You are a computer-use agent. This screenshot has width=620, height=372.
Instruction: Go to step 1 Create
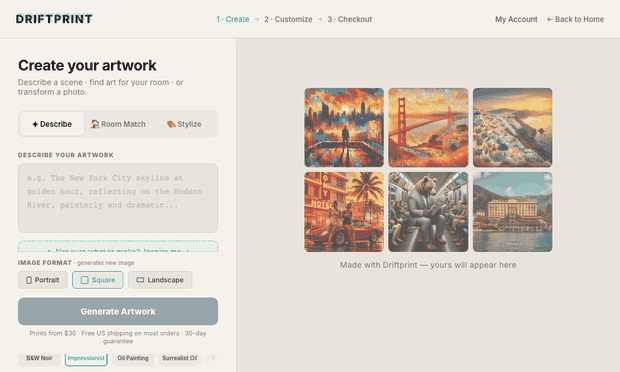point(232,19)
